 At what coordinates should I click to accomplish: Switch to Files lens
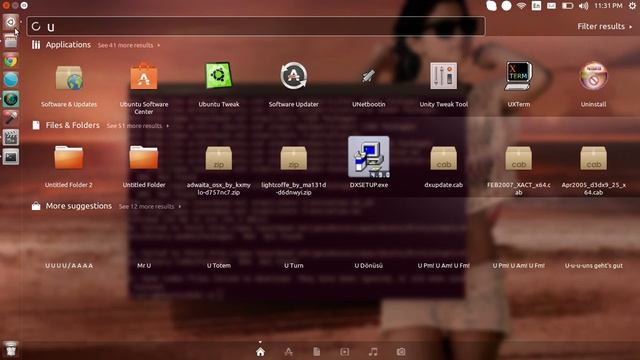(x=317, y=352)
